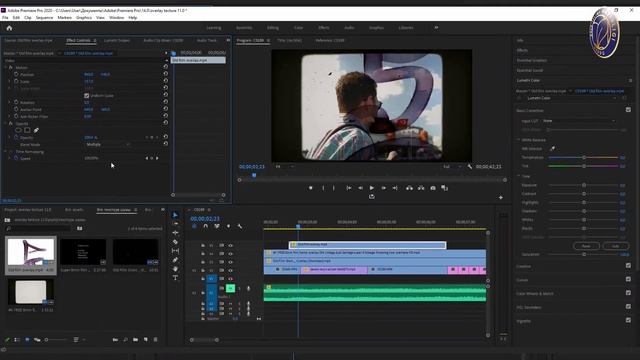Go to In point in Program Monitor
Viewport: 640px width, 360px height.
[x=349, y=188]
